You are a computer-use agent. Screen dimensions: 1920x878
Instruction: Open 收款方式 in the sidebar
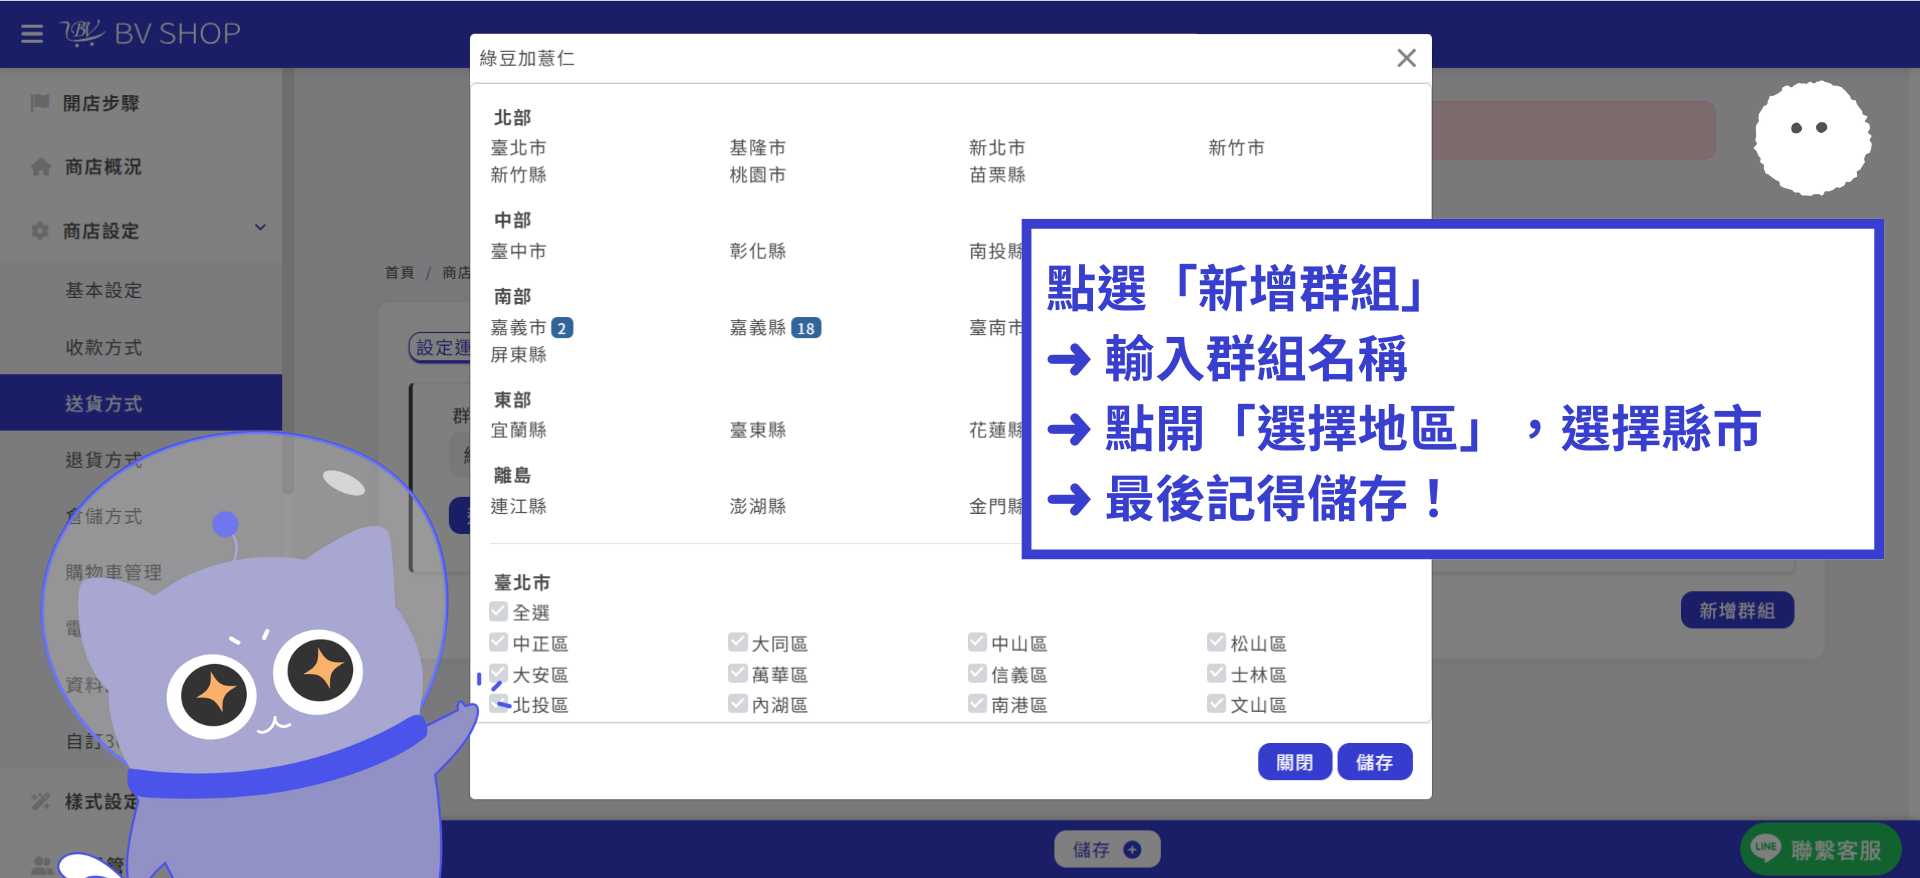click(104, 347)
